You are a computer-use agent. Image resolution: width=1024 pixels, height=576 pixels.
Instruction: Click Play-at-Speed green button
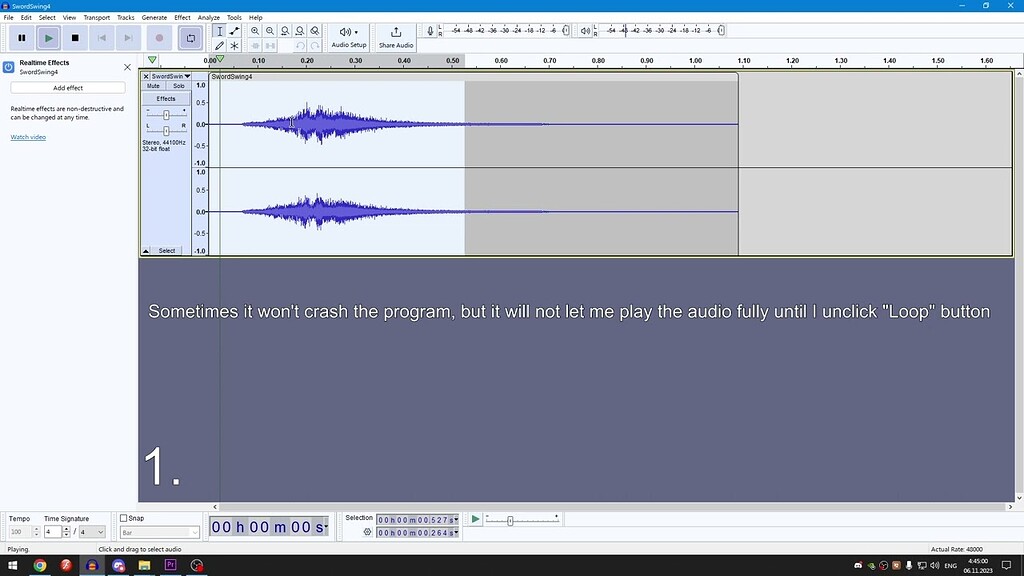point(475,519)
